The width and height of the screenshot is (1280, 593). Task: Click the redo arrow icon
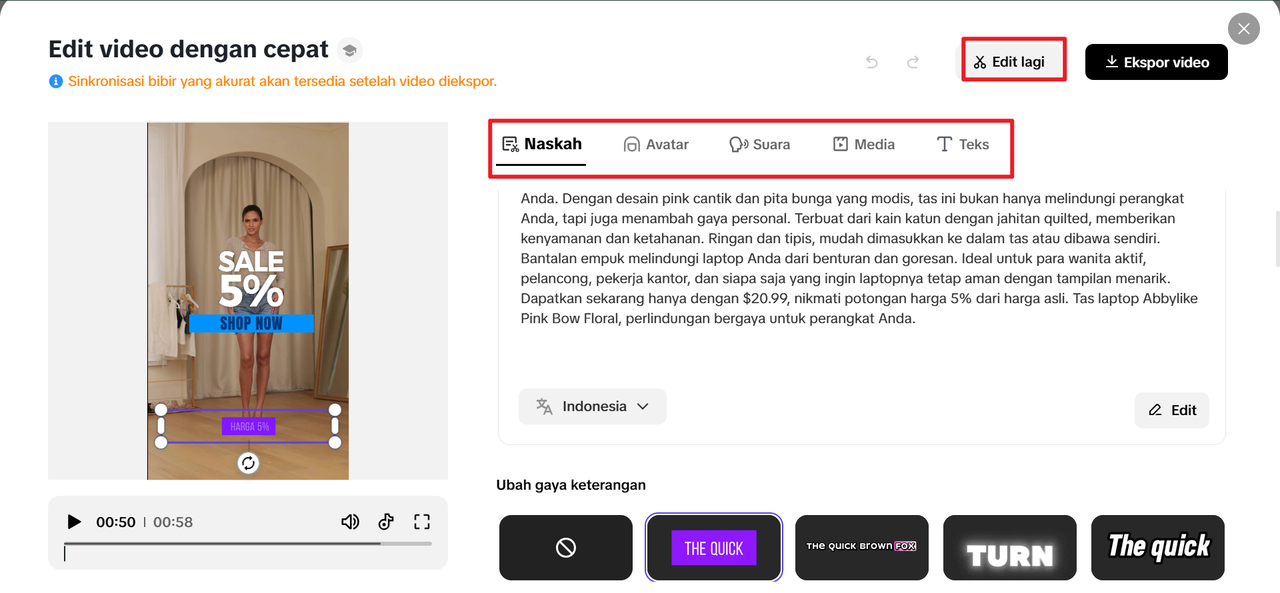[913, 62]
